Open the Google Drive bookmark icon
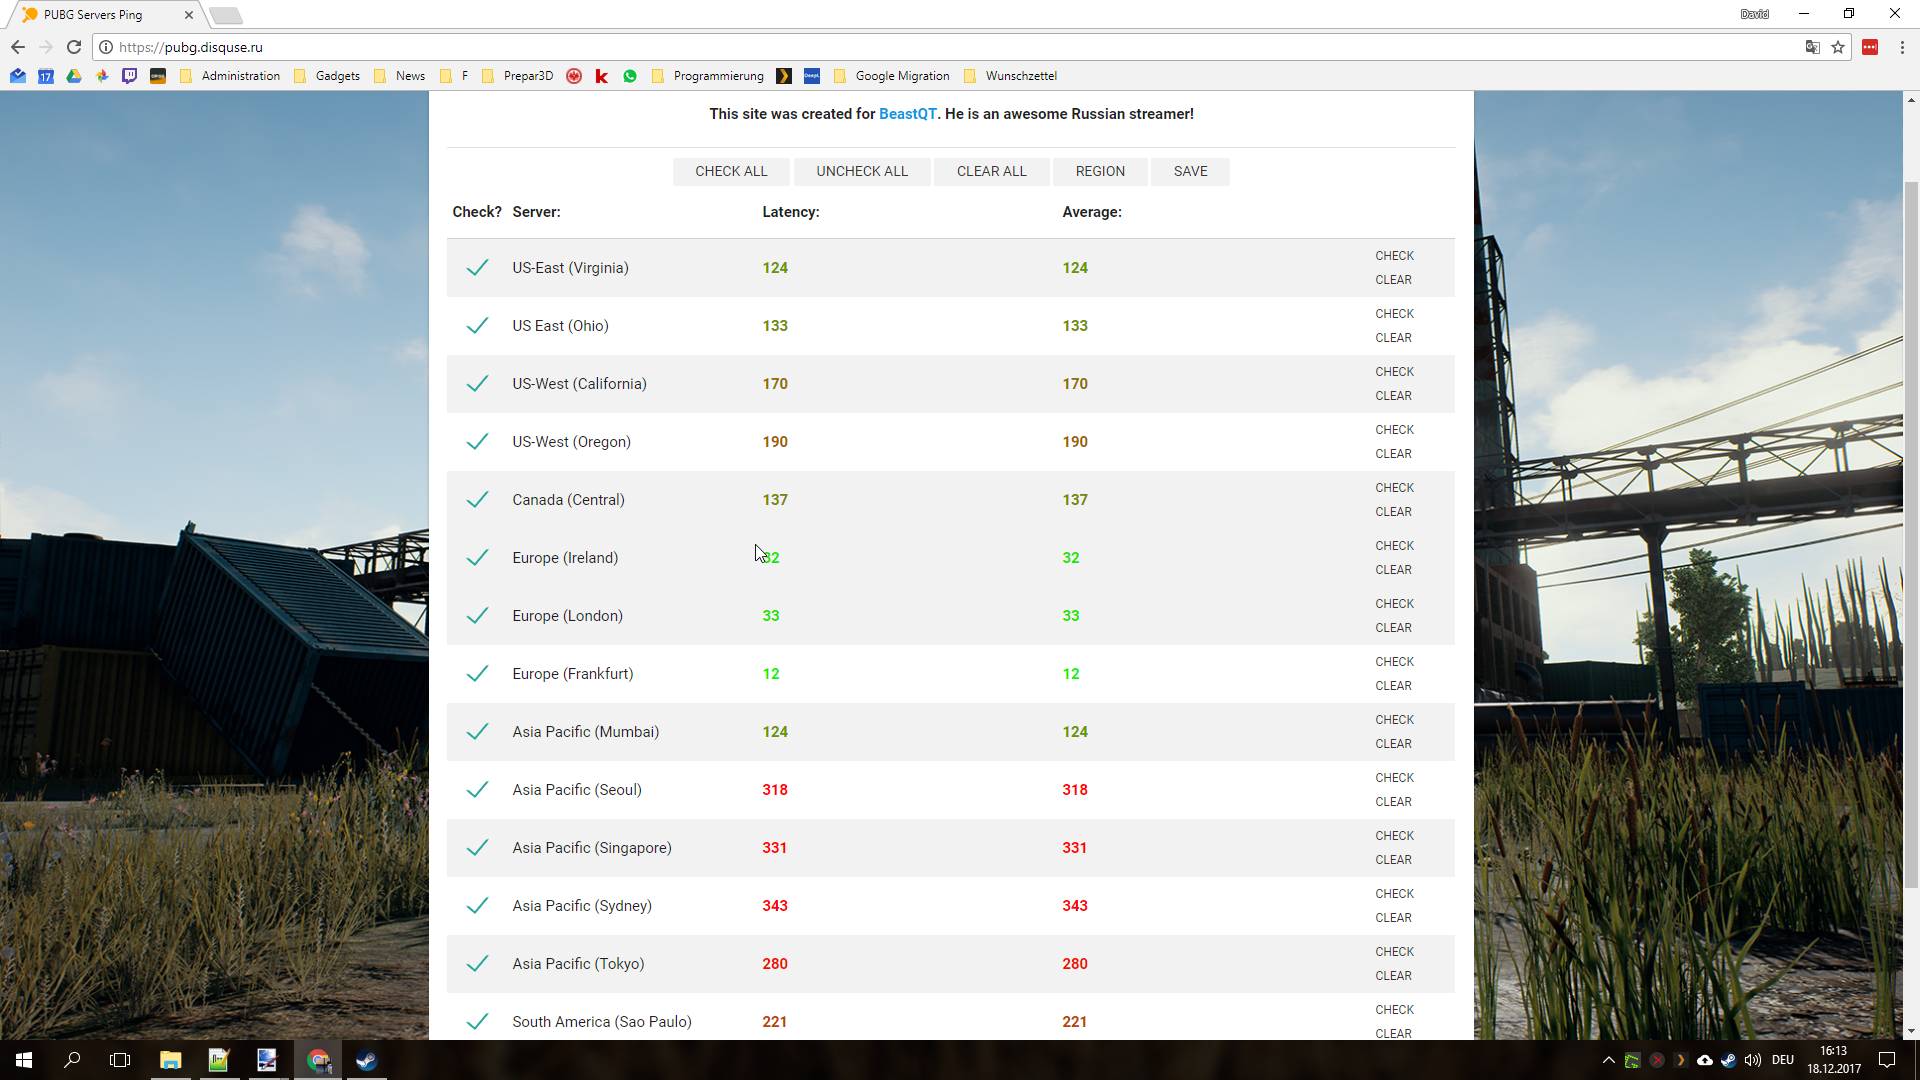Viewport: 1920px width, 1080px height. 74,76
